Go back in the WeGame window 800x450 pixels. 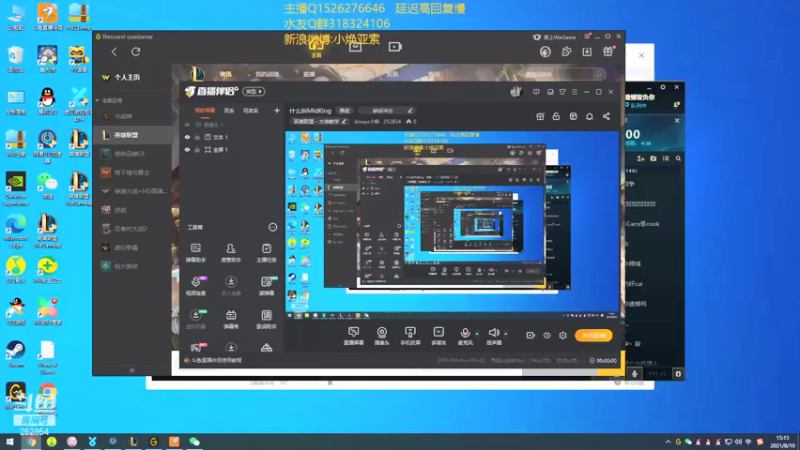point(114,52)
